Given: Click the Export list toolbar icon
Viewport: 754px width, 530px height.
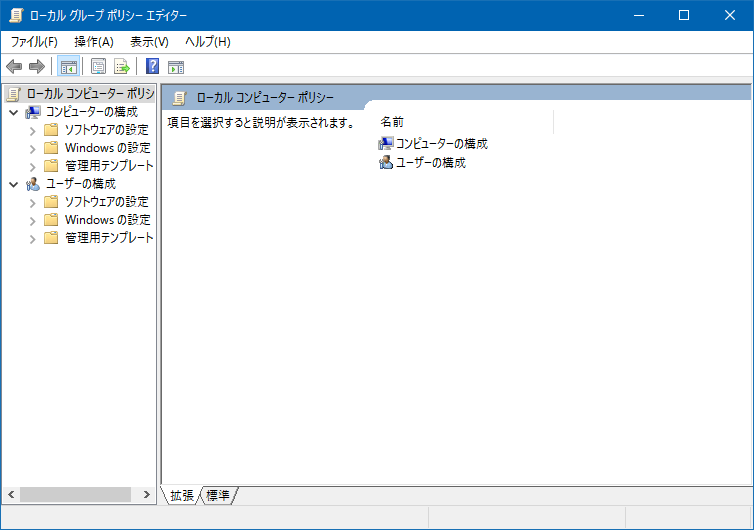Looking at the screenshot, I should [x=122, y=66].
